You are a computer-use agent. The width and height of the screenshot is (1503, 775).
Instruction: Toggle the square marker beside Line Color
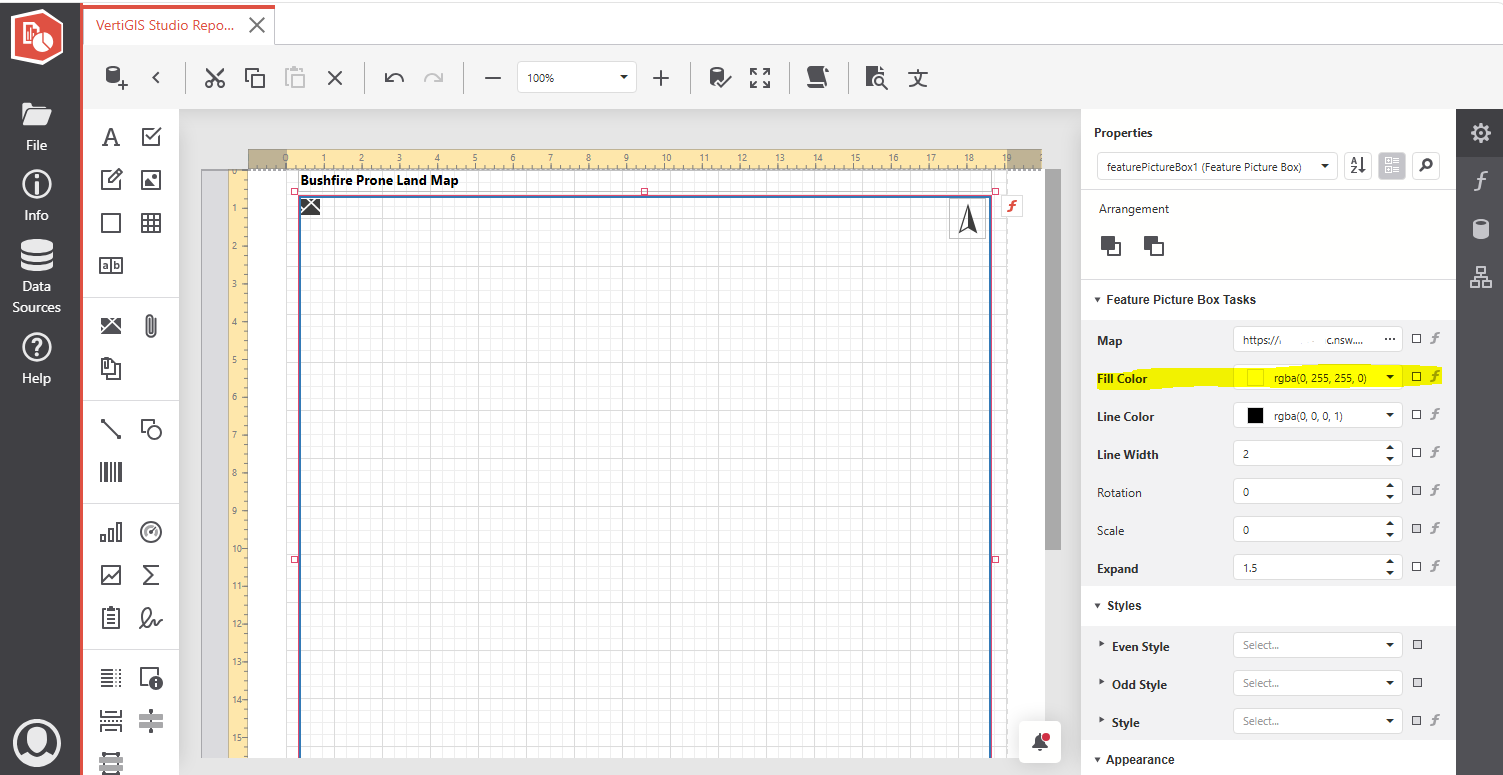(1416, 415)
